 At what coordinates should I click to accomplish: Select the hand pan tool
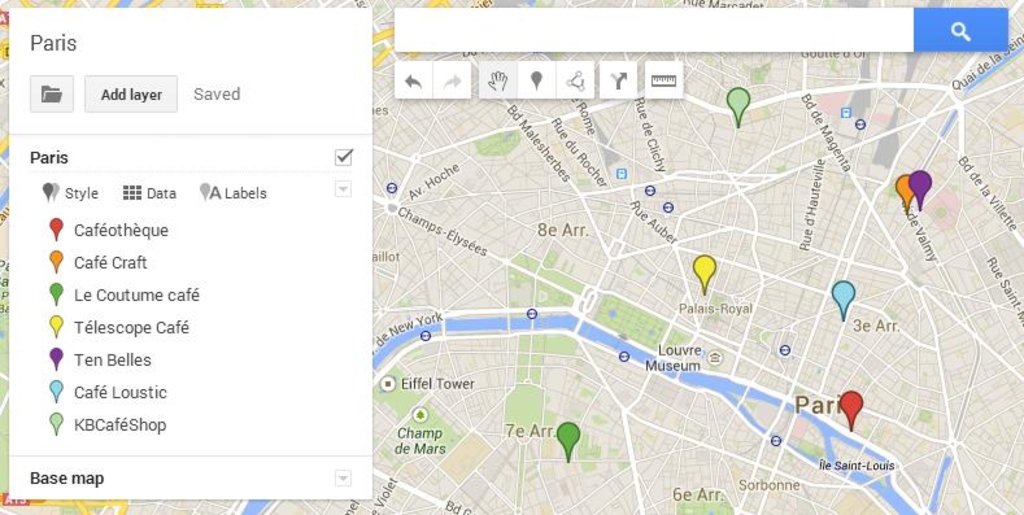click(498, 80)
